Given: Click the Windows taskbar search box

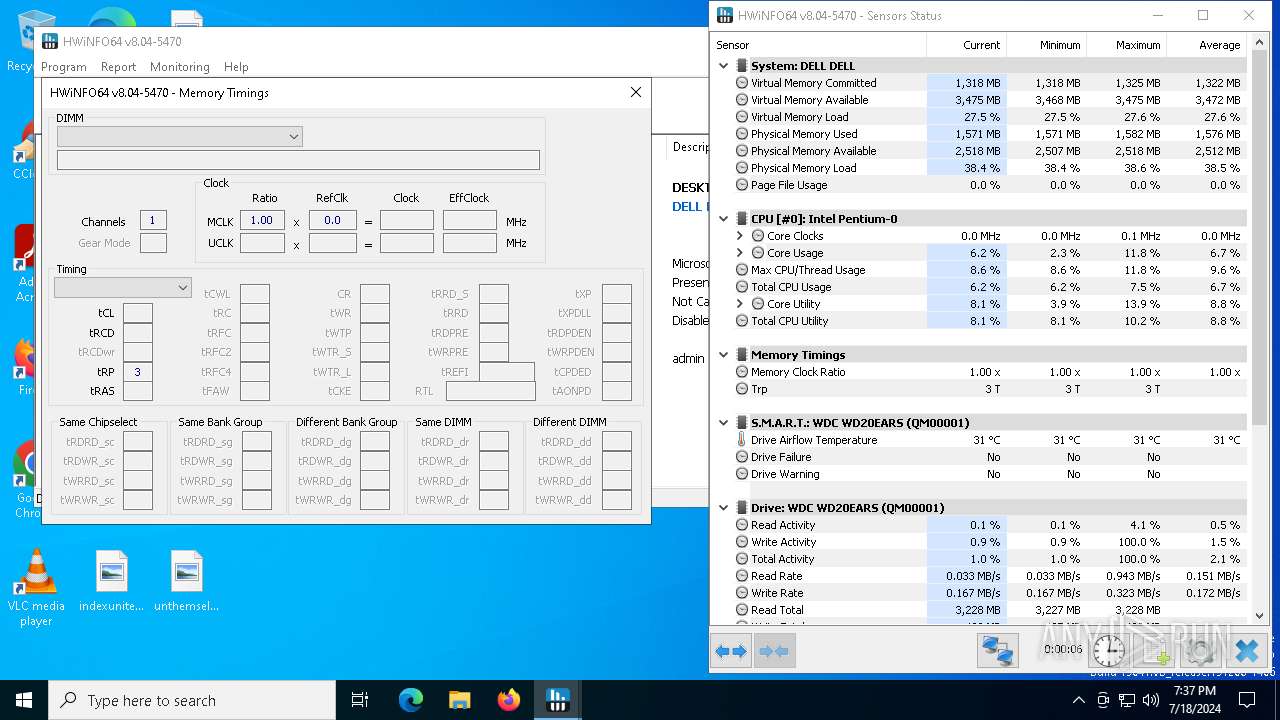Looking at the screenshot, I should (x=192, y=700).
